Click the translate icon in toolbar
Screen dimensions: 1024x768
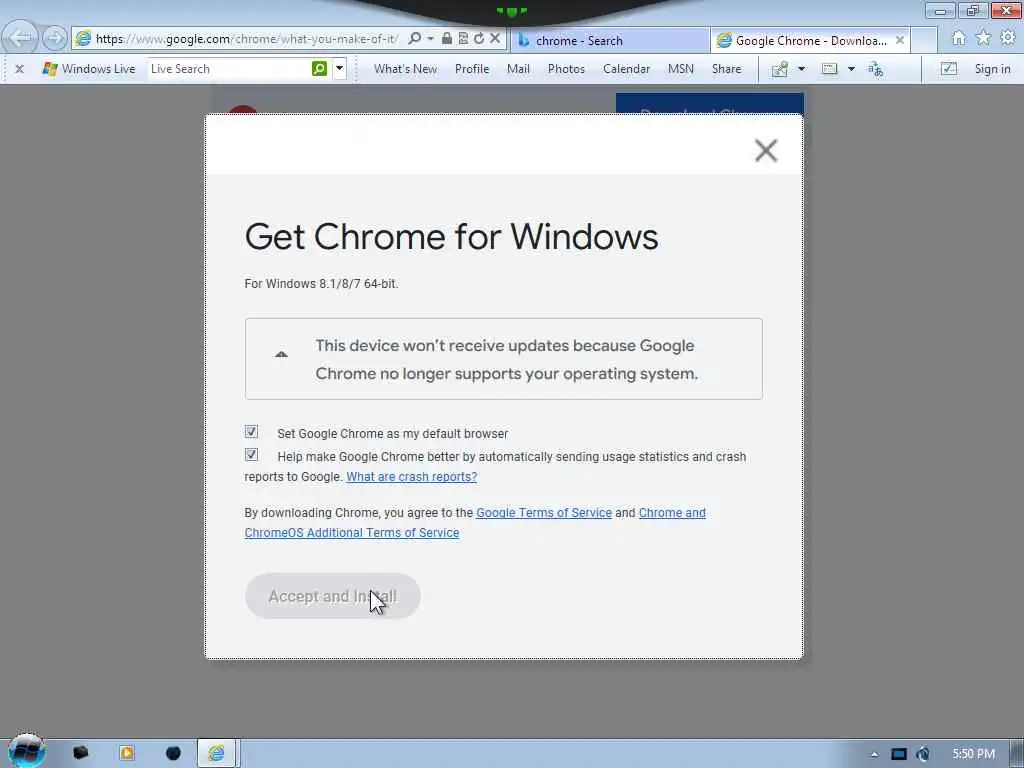(x=875, y=69)
